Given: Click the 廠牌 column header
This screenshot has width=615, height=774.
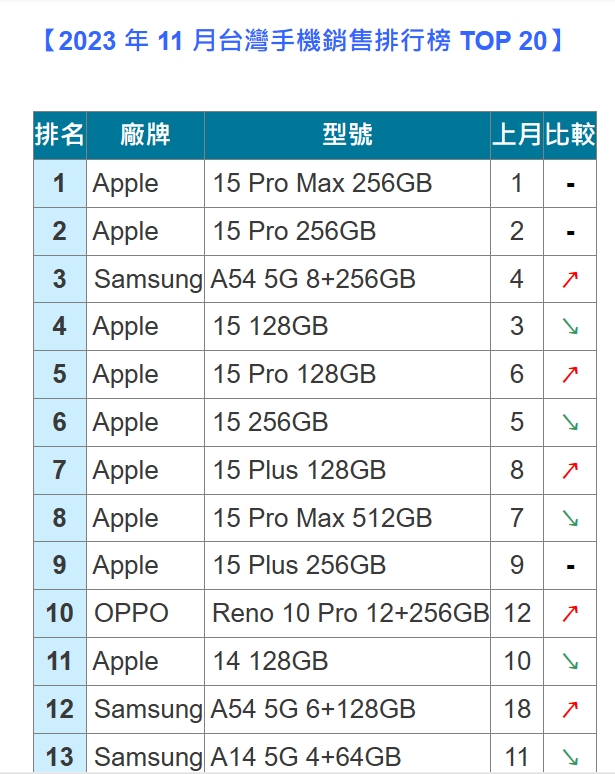Looking at the screenshot, I should [x=145, y=135].
